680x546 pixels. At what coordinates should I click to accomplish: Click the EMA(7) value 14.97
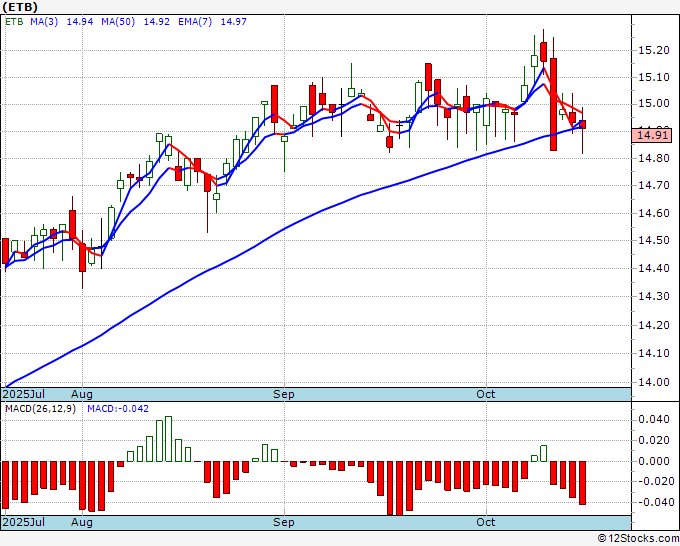pos(234,22)
